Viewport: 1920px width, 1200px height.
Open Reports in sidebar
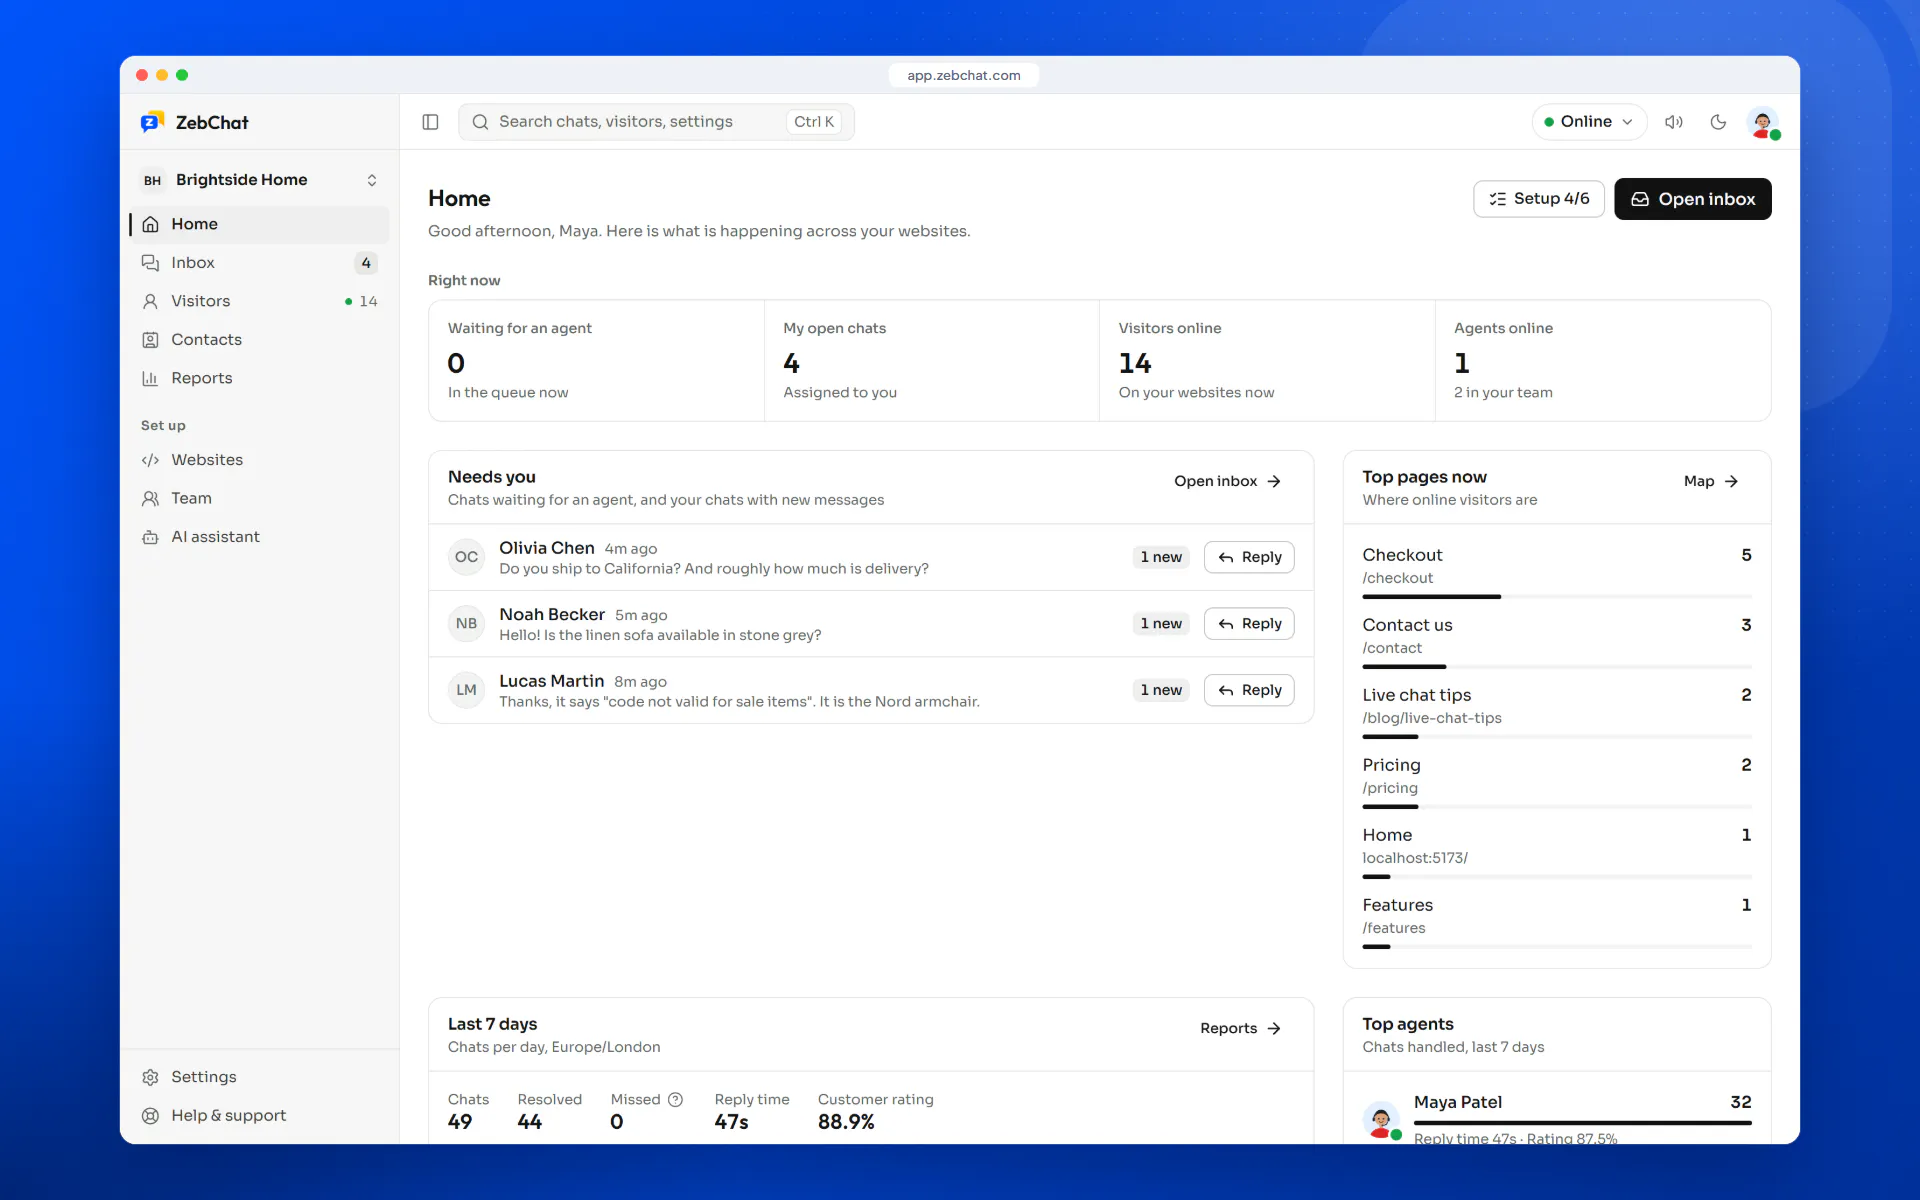click(260, 378)
